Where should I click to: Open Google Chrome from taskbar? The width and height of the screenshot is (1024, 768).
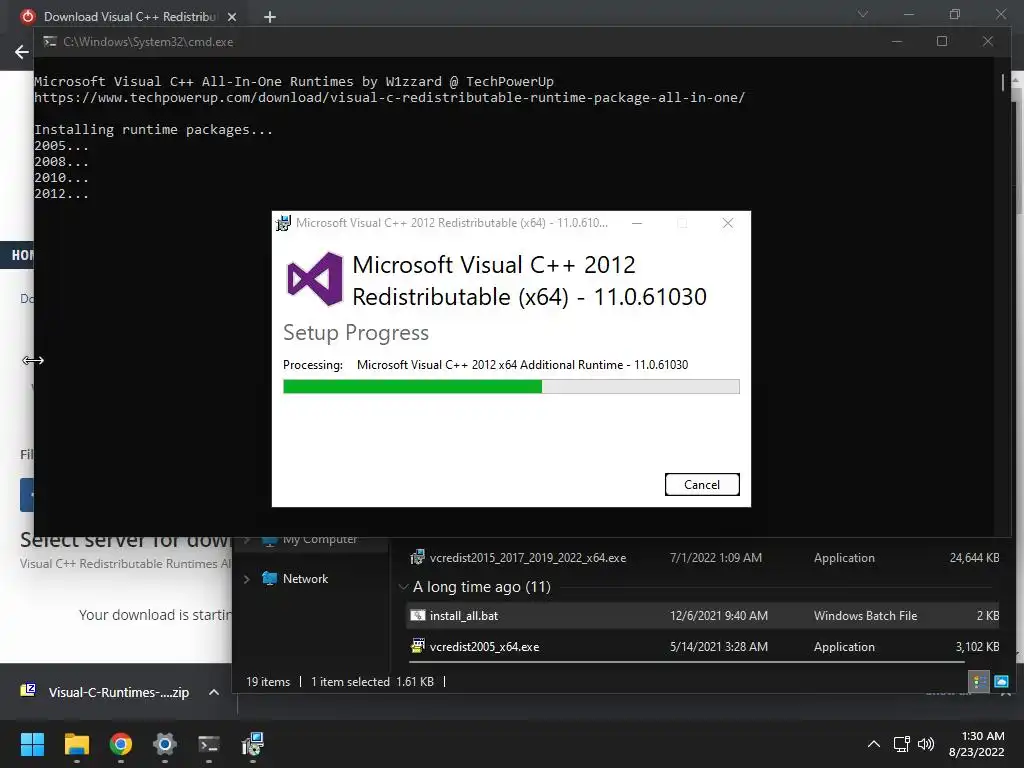point(121,744)
